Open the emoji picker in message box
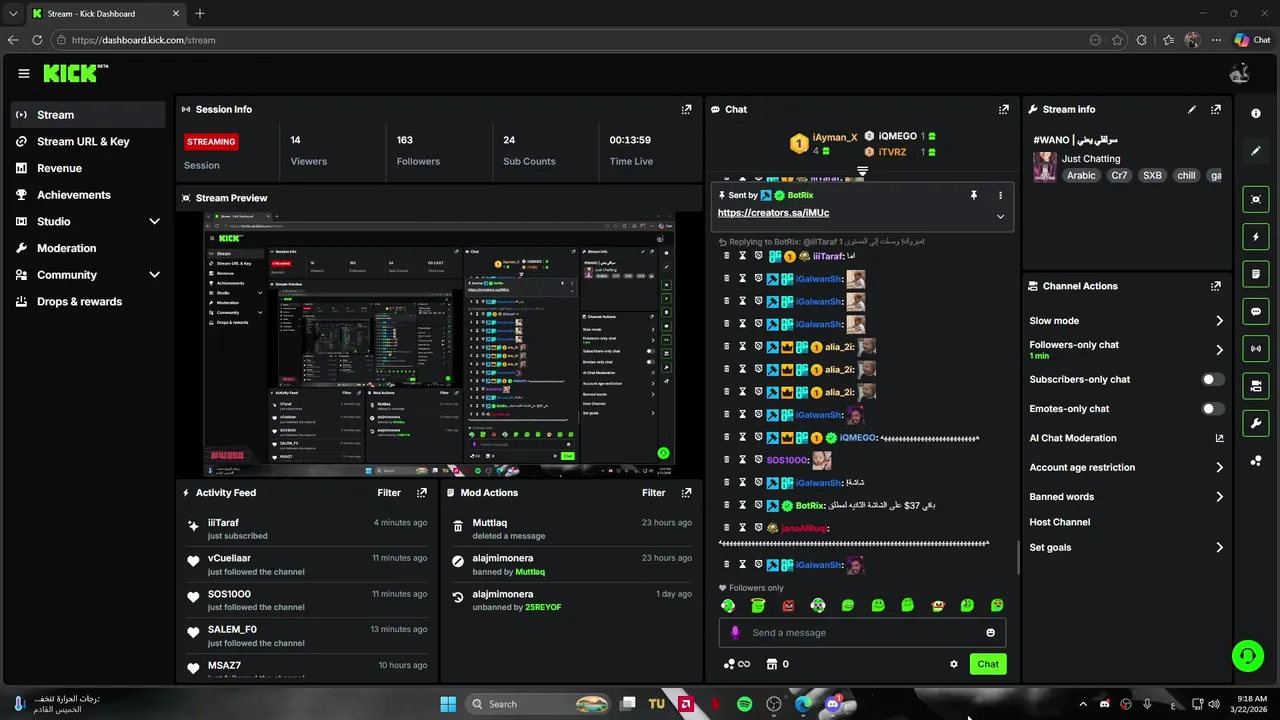 [991, 632]
